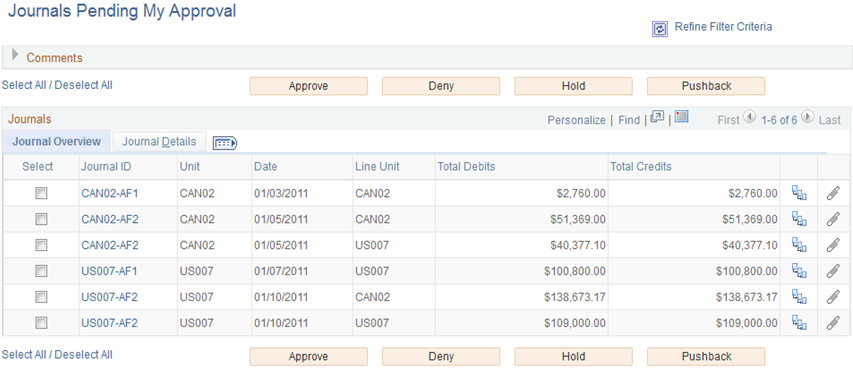Click the bottom Hold button
The image size is (853, 373).
pyautogui.click(x=573, y=356)
